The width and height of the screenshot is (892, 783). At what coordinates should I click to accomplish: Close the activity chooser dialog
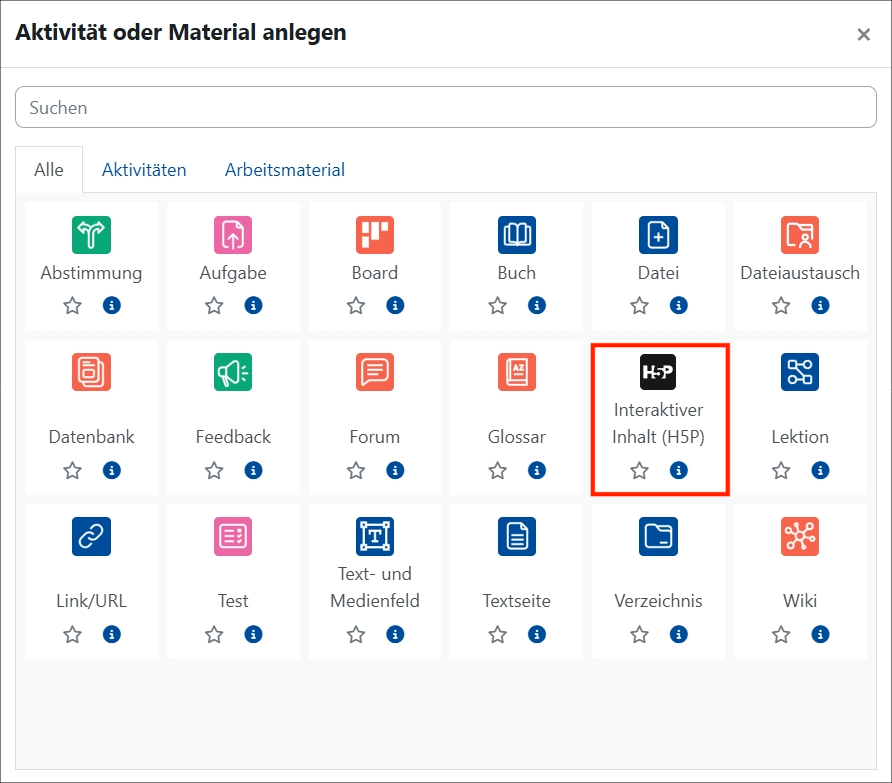pos(864,33)
